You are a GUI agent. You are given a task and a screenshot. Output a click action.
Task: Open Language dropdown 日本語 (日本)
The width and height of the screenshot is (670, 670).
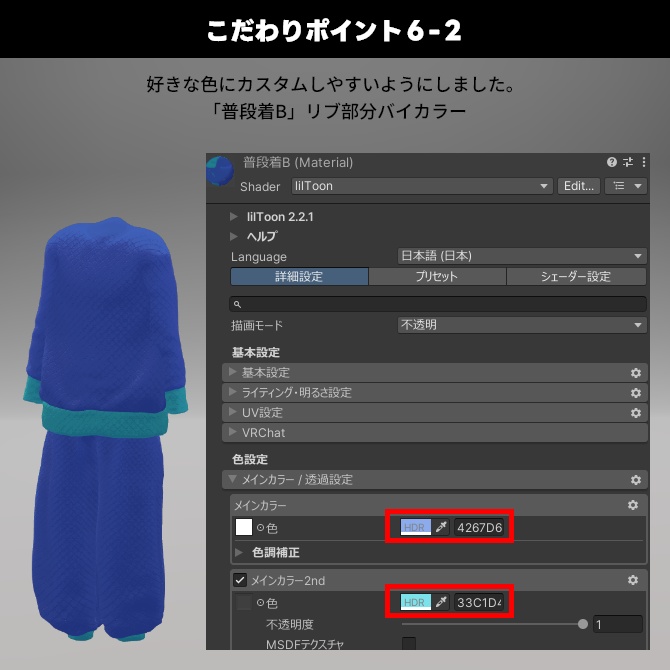click(x=522, y=256)
